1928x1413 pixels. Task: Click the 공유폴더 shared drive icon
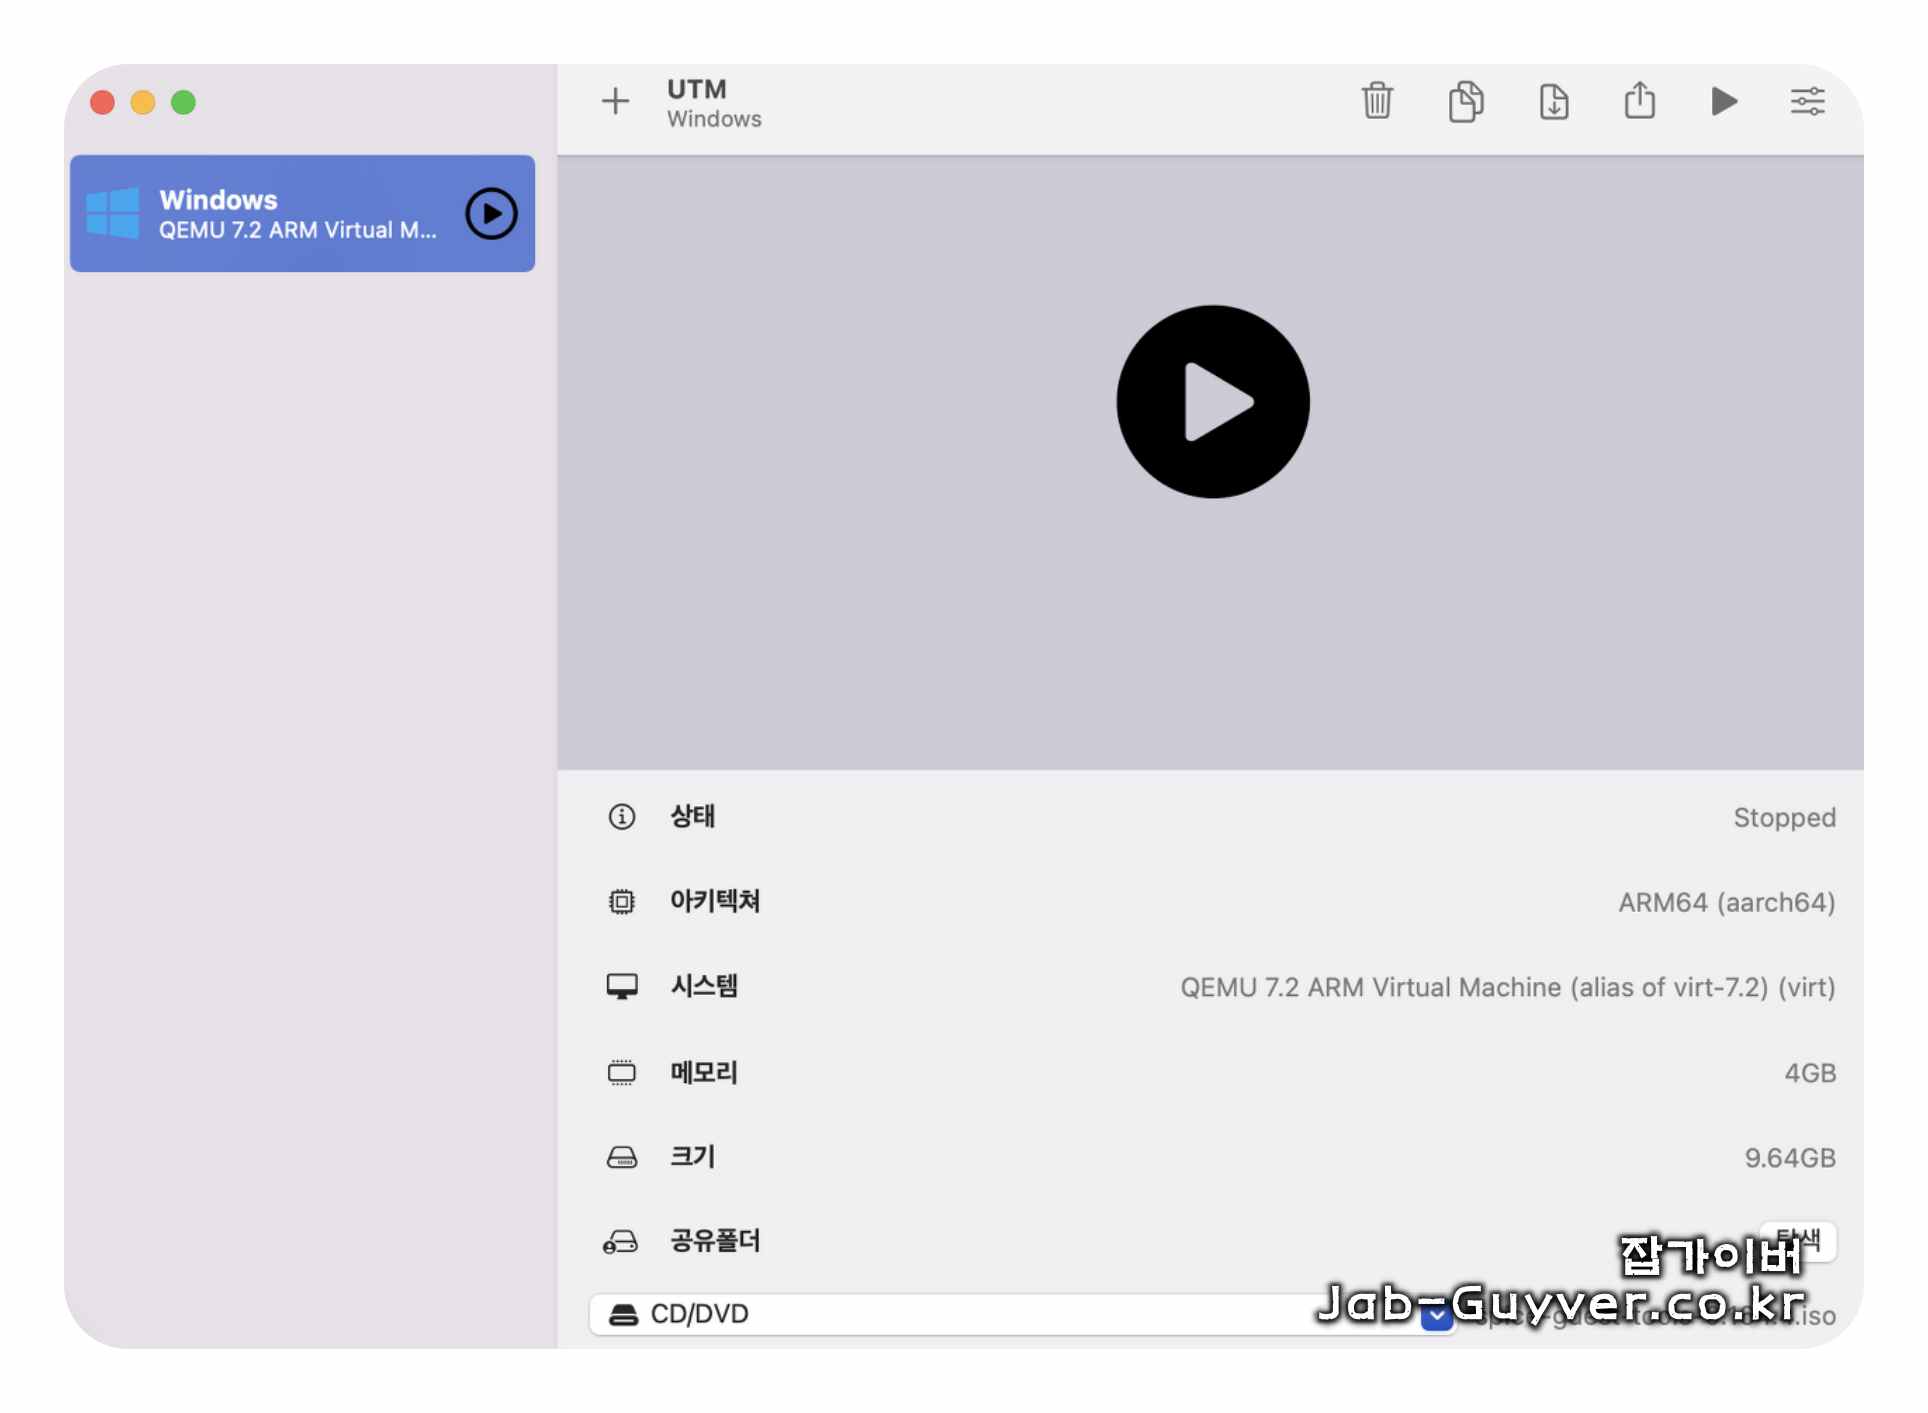pyautogui.click(x=620, y=1242)
